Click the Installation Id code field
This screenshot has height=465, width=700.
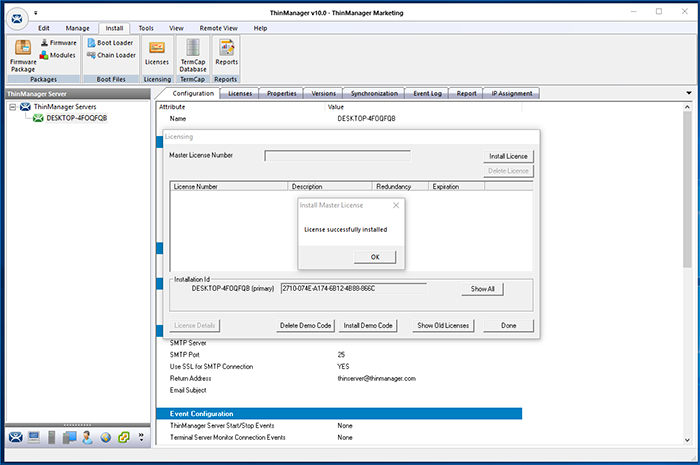pyautogui.click(x=354, y=289)
